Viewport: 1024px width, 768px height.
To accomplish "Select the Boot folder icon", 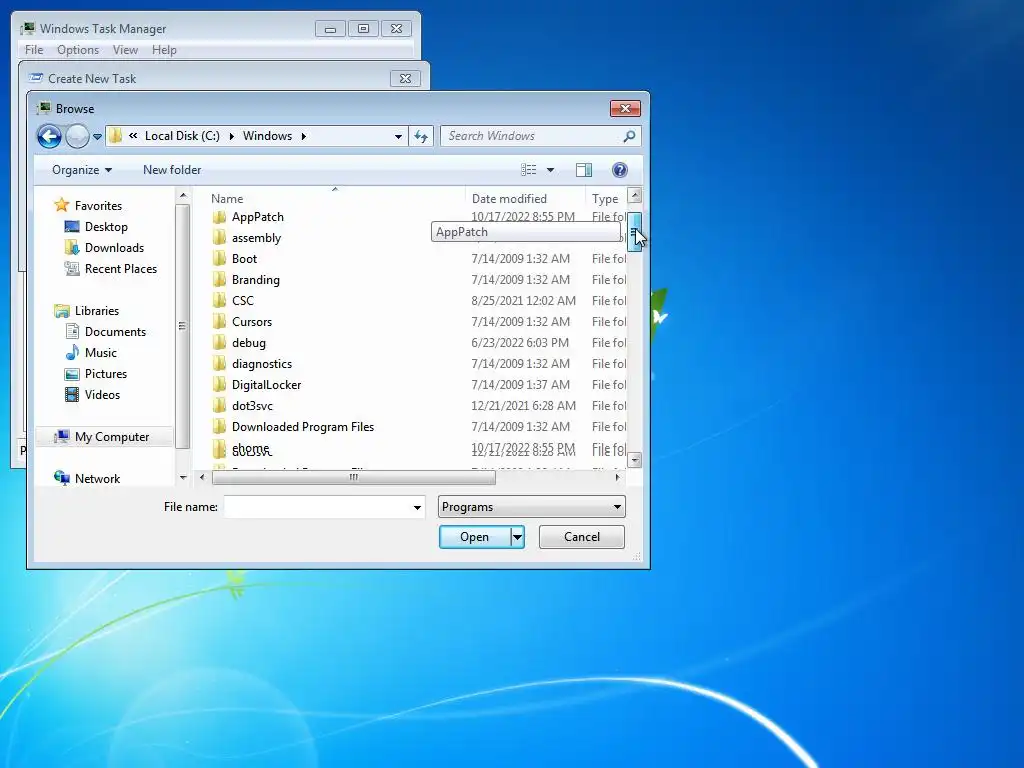I will pyautogui.click(x=219, y=259).
